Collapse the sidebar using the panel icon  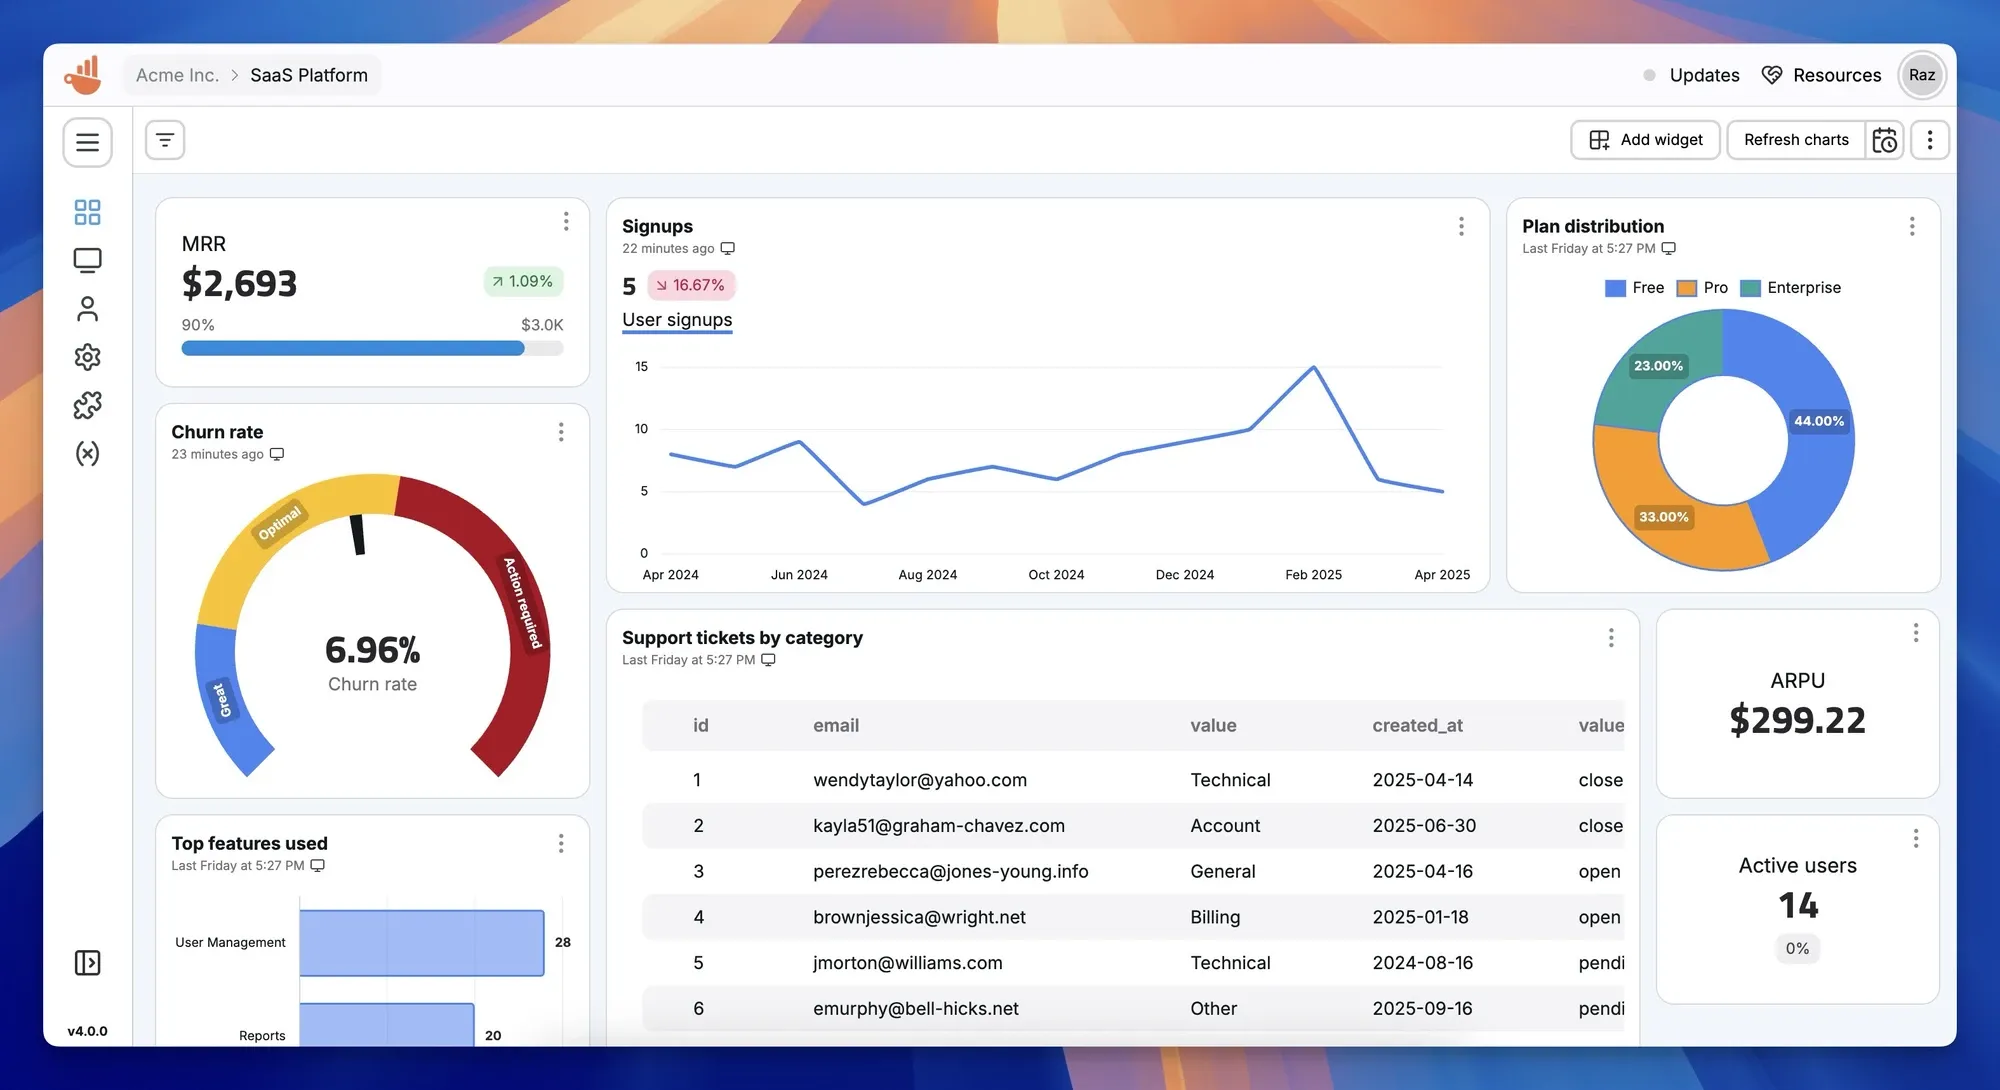pyautogui.click(x=87, y=962)
